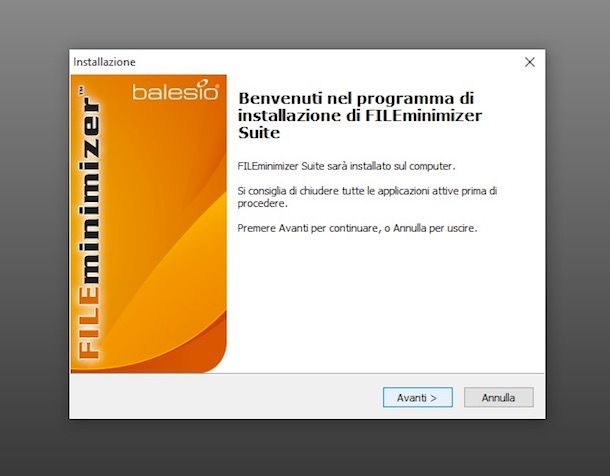Close the Installazione dialog with X

pos(529,62)
